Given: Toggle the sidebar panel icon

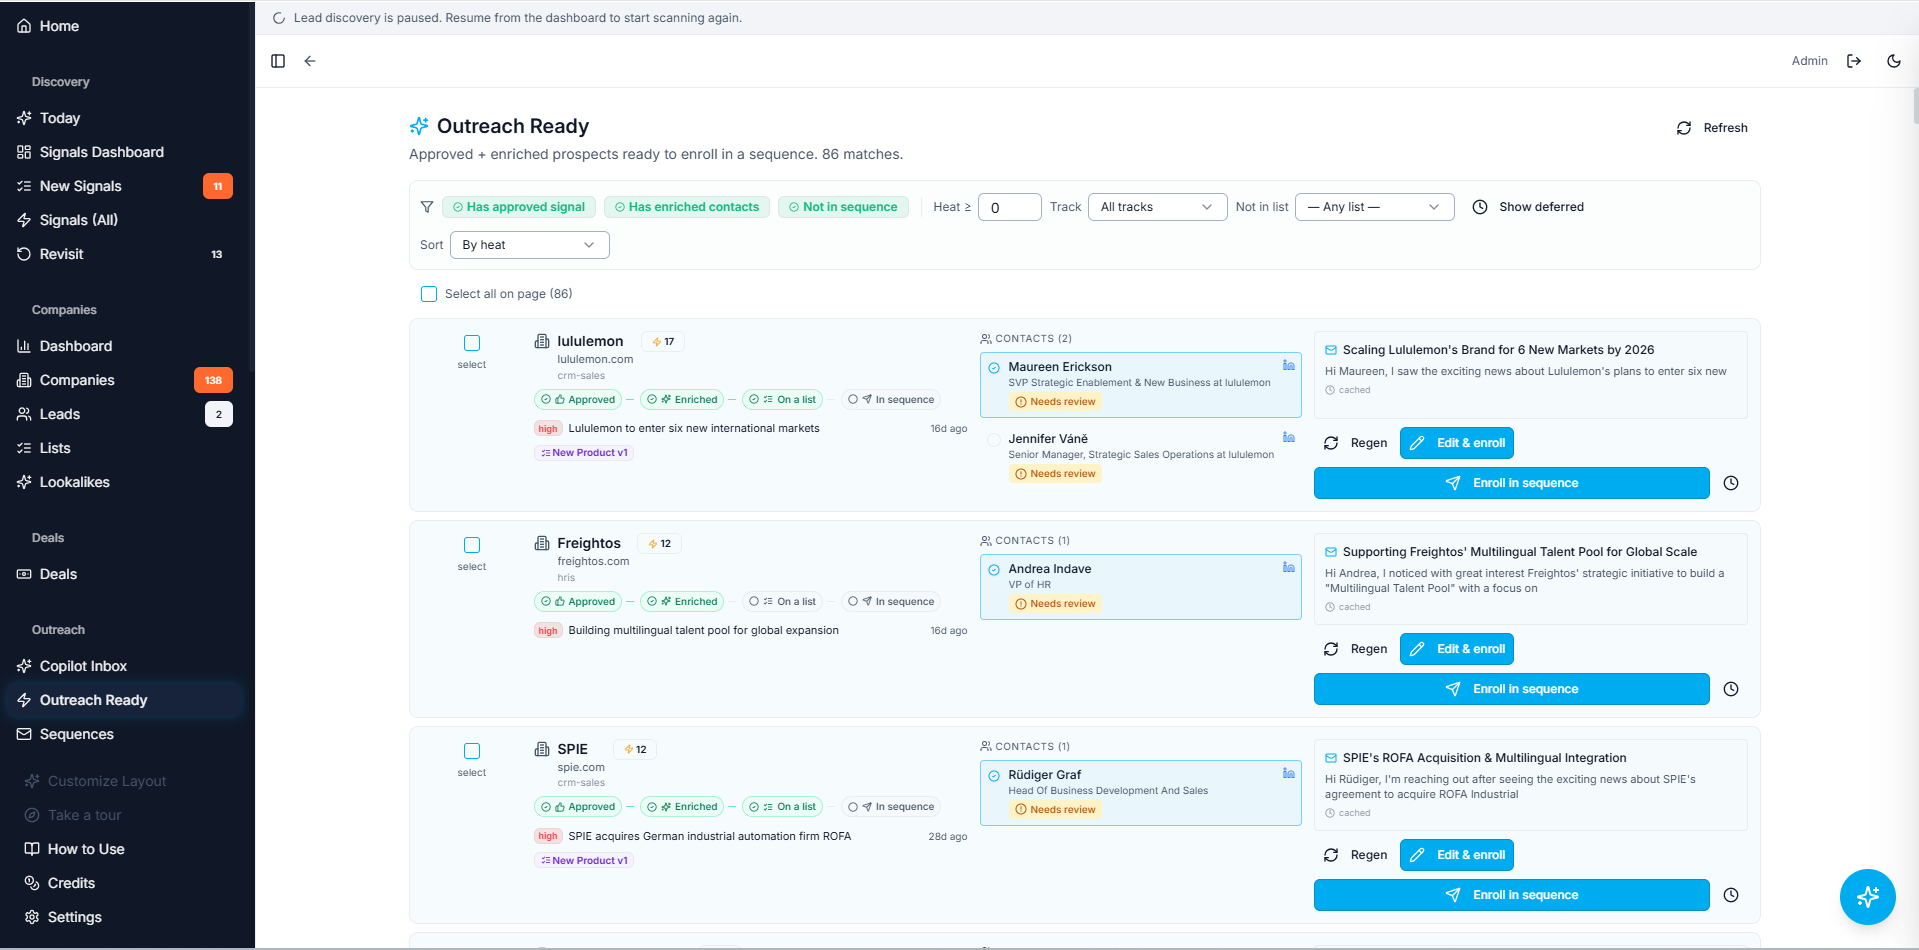Looking at the screenshot, I should coord(278,61).
